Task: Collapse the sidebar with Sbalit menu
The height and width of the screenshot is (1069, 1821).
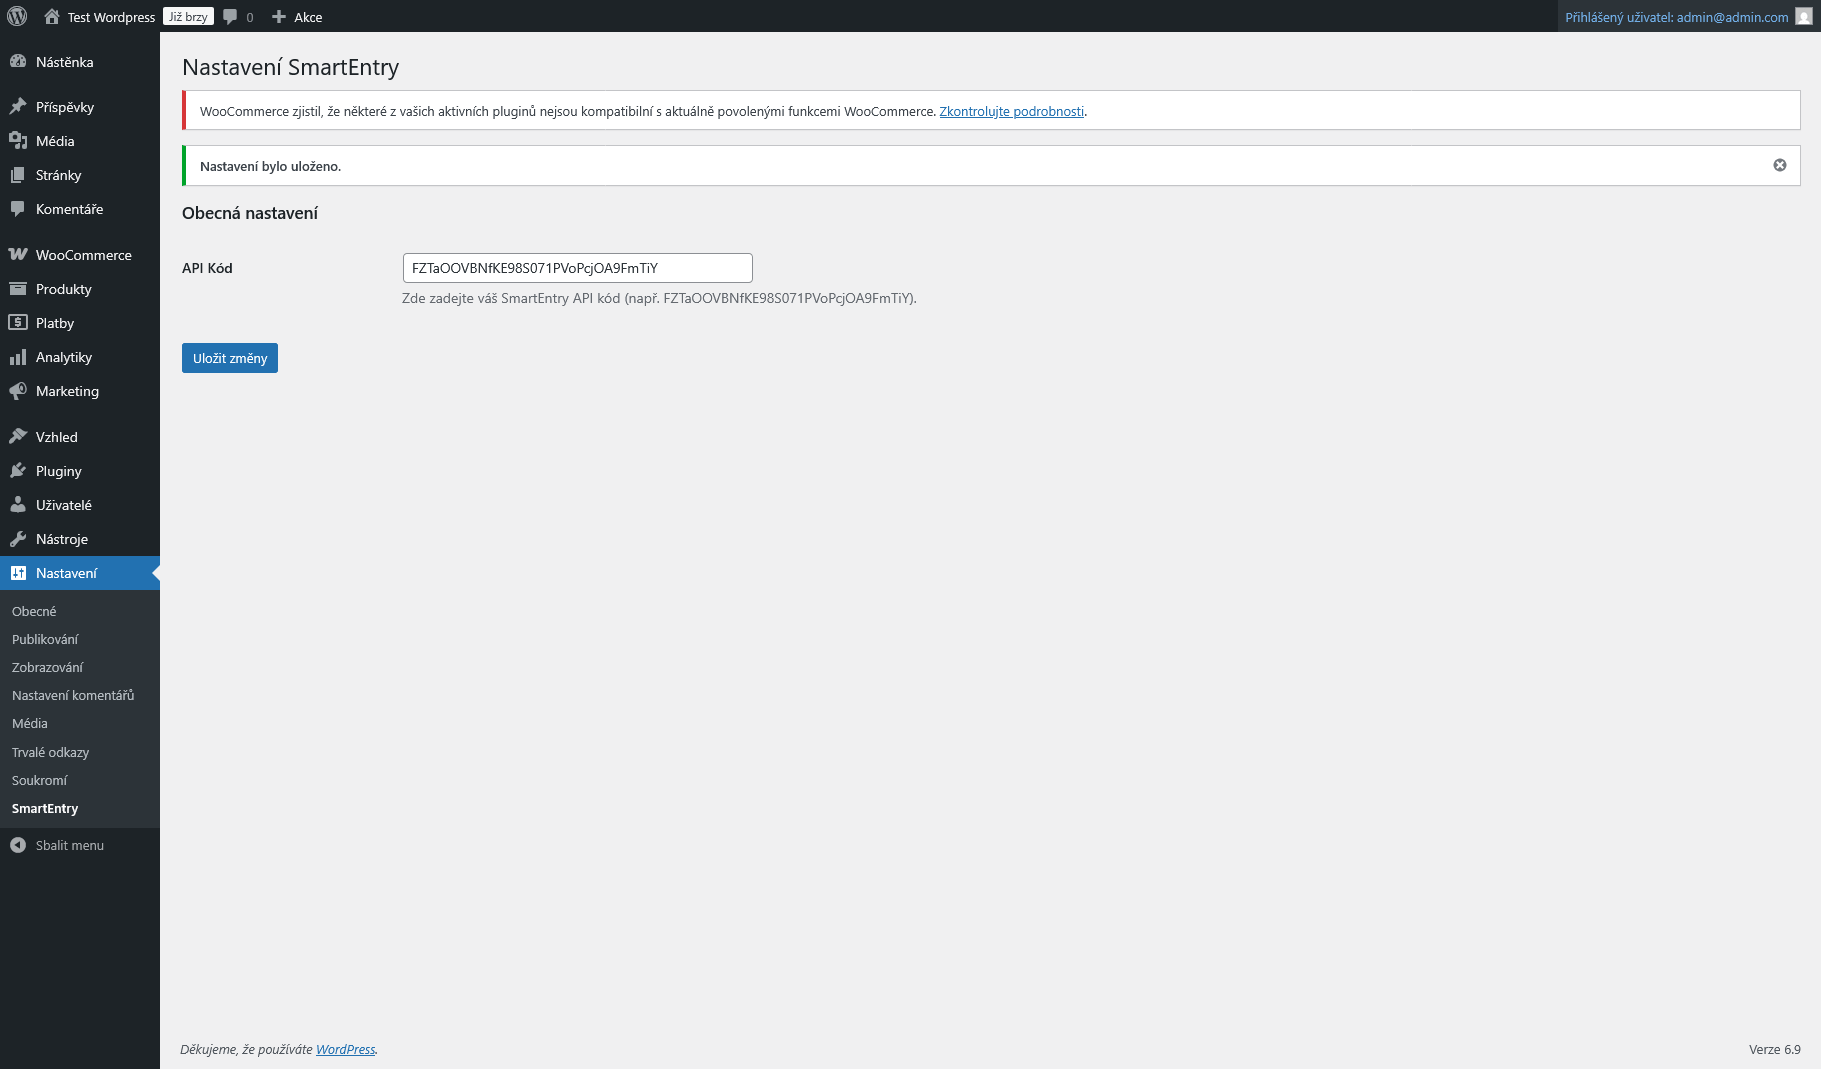Action: pos(69,845)
